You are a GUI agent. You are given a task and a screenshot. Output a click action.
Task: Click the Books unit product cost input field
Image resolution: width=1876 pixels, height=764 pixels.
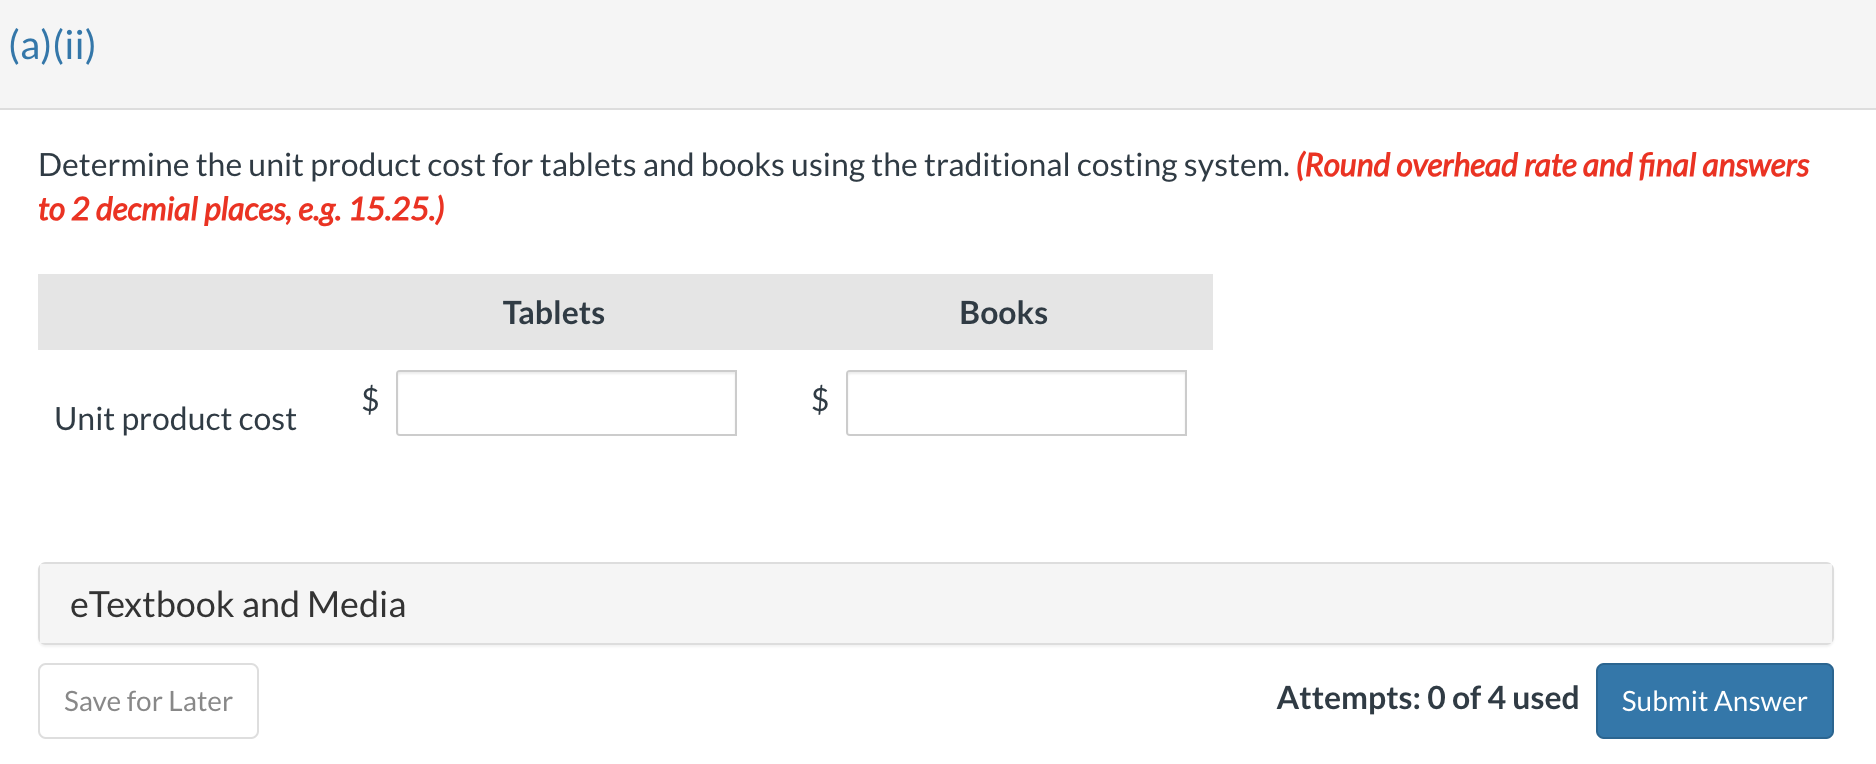pos(1015,403)
